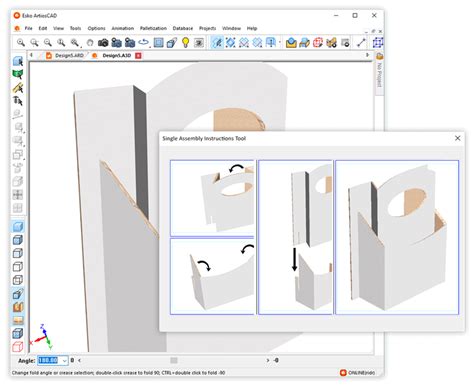This screenshot has width=474, height=386.
Task: Click the red outlined cube icon
Action: click(x=18, y=347)
